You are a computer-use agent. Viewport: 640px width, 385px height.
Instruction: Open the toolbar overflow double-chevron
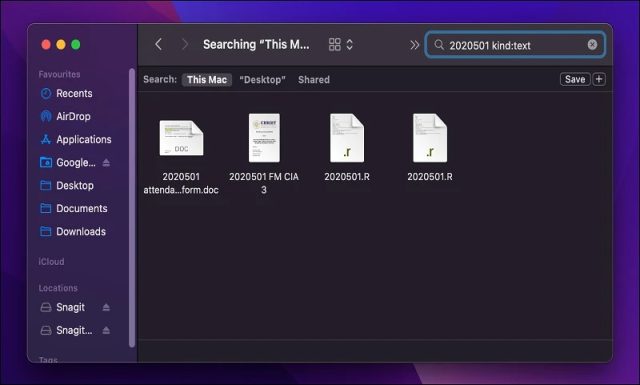point(414,45)
